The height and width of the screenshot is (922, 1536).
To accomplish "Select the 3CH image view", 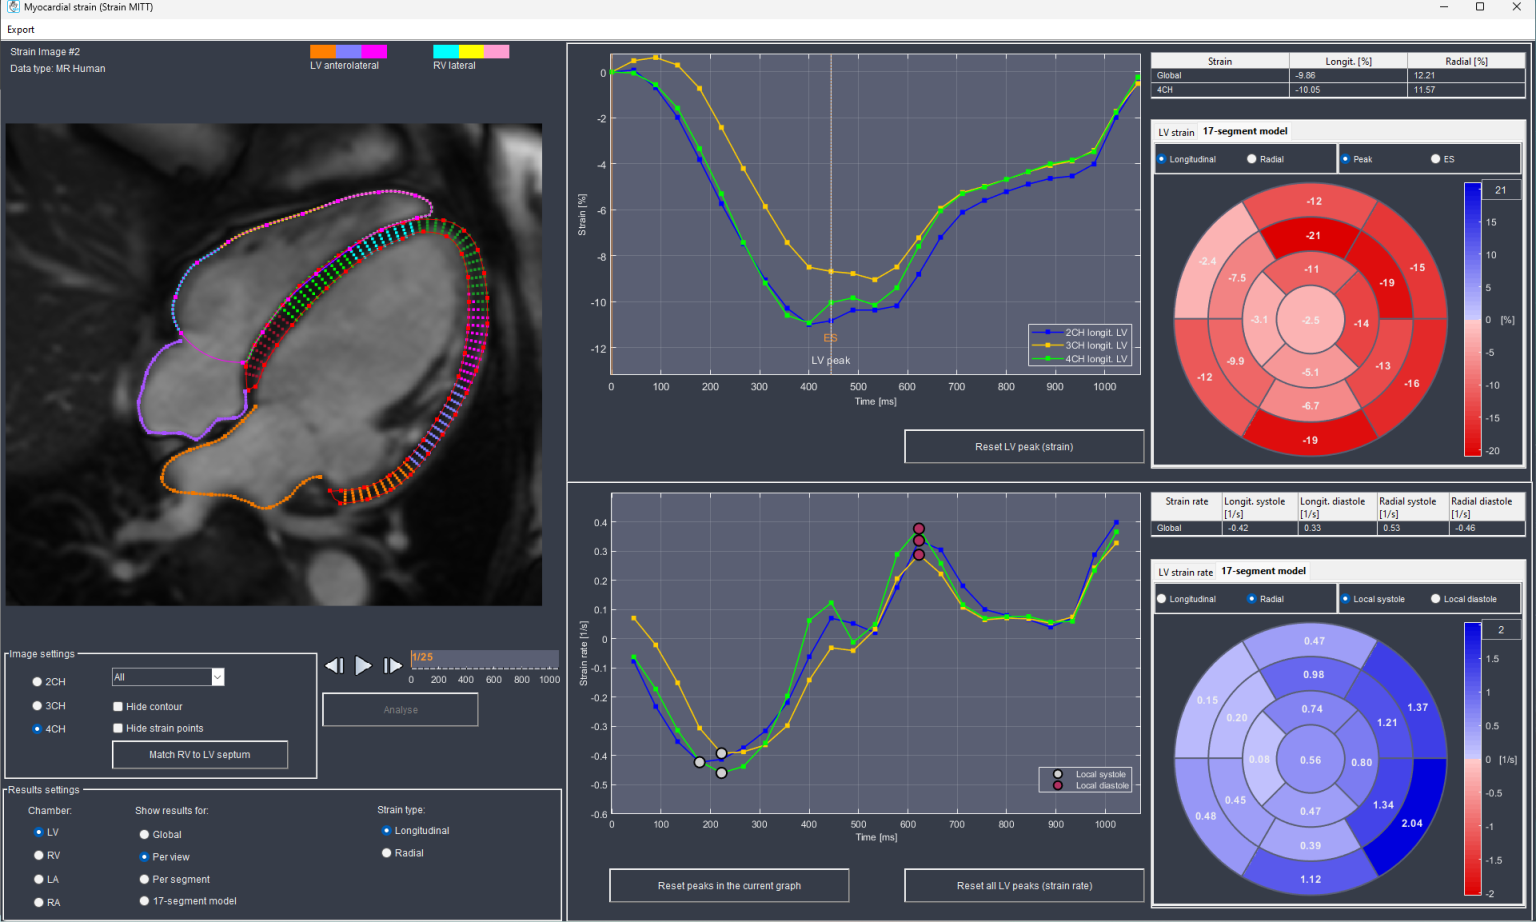I will (x=37, y=706).
